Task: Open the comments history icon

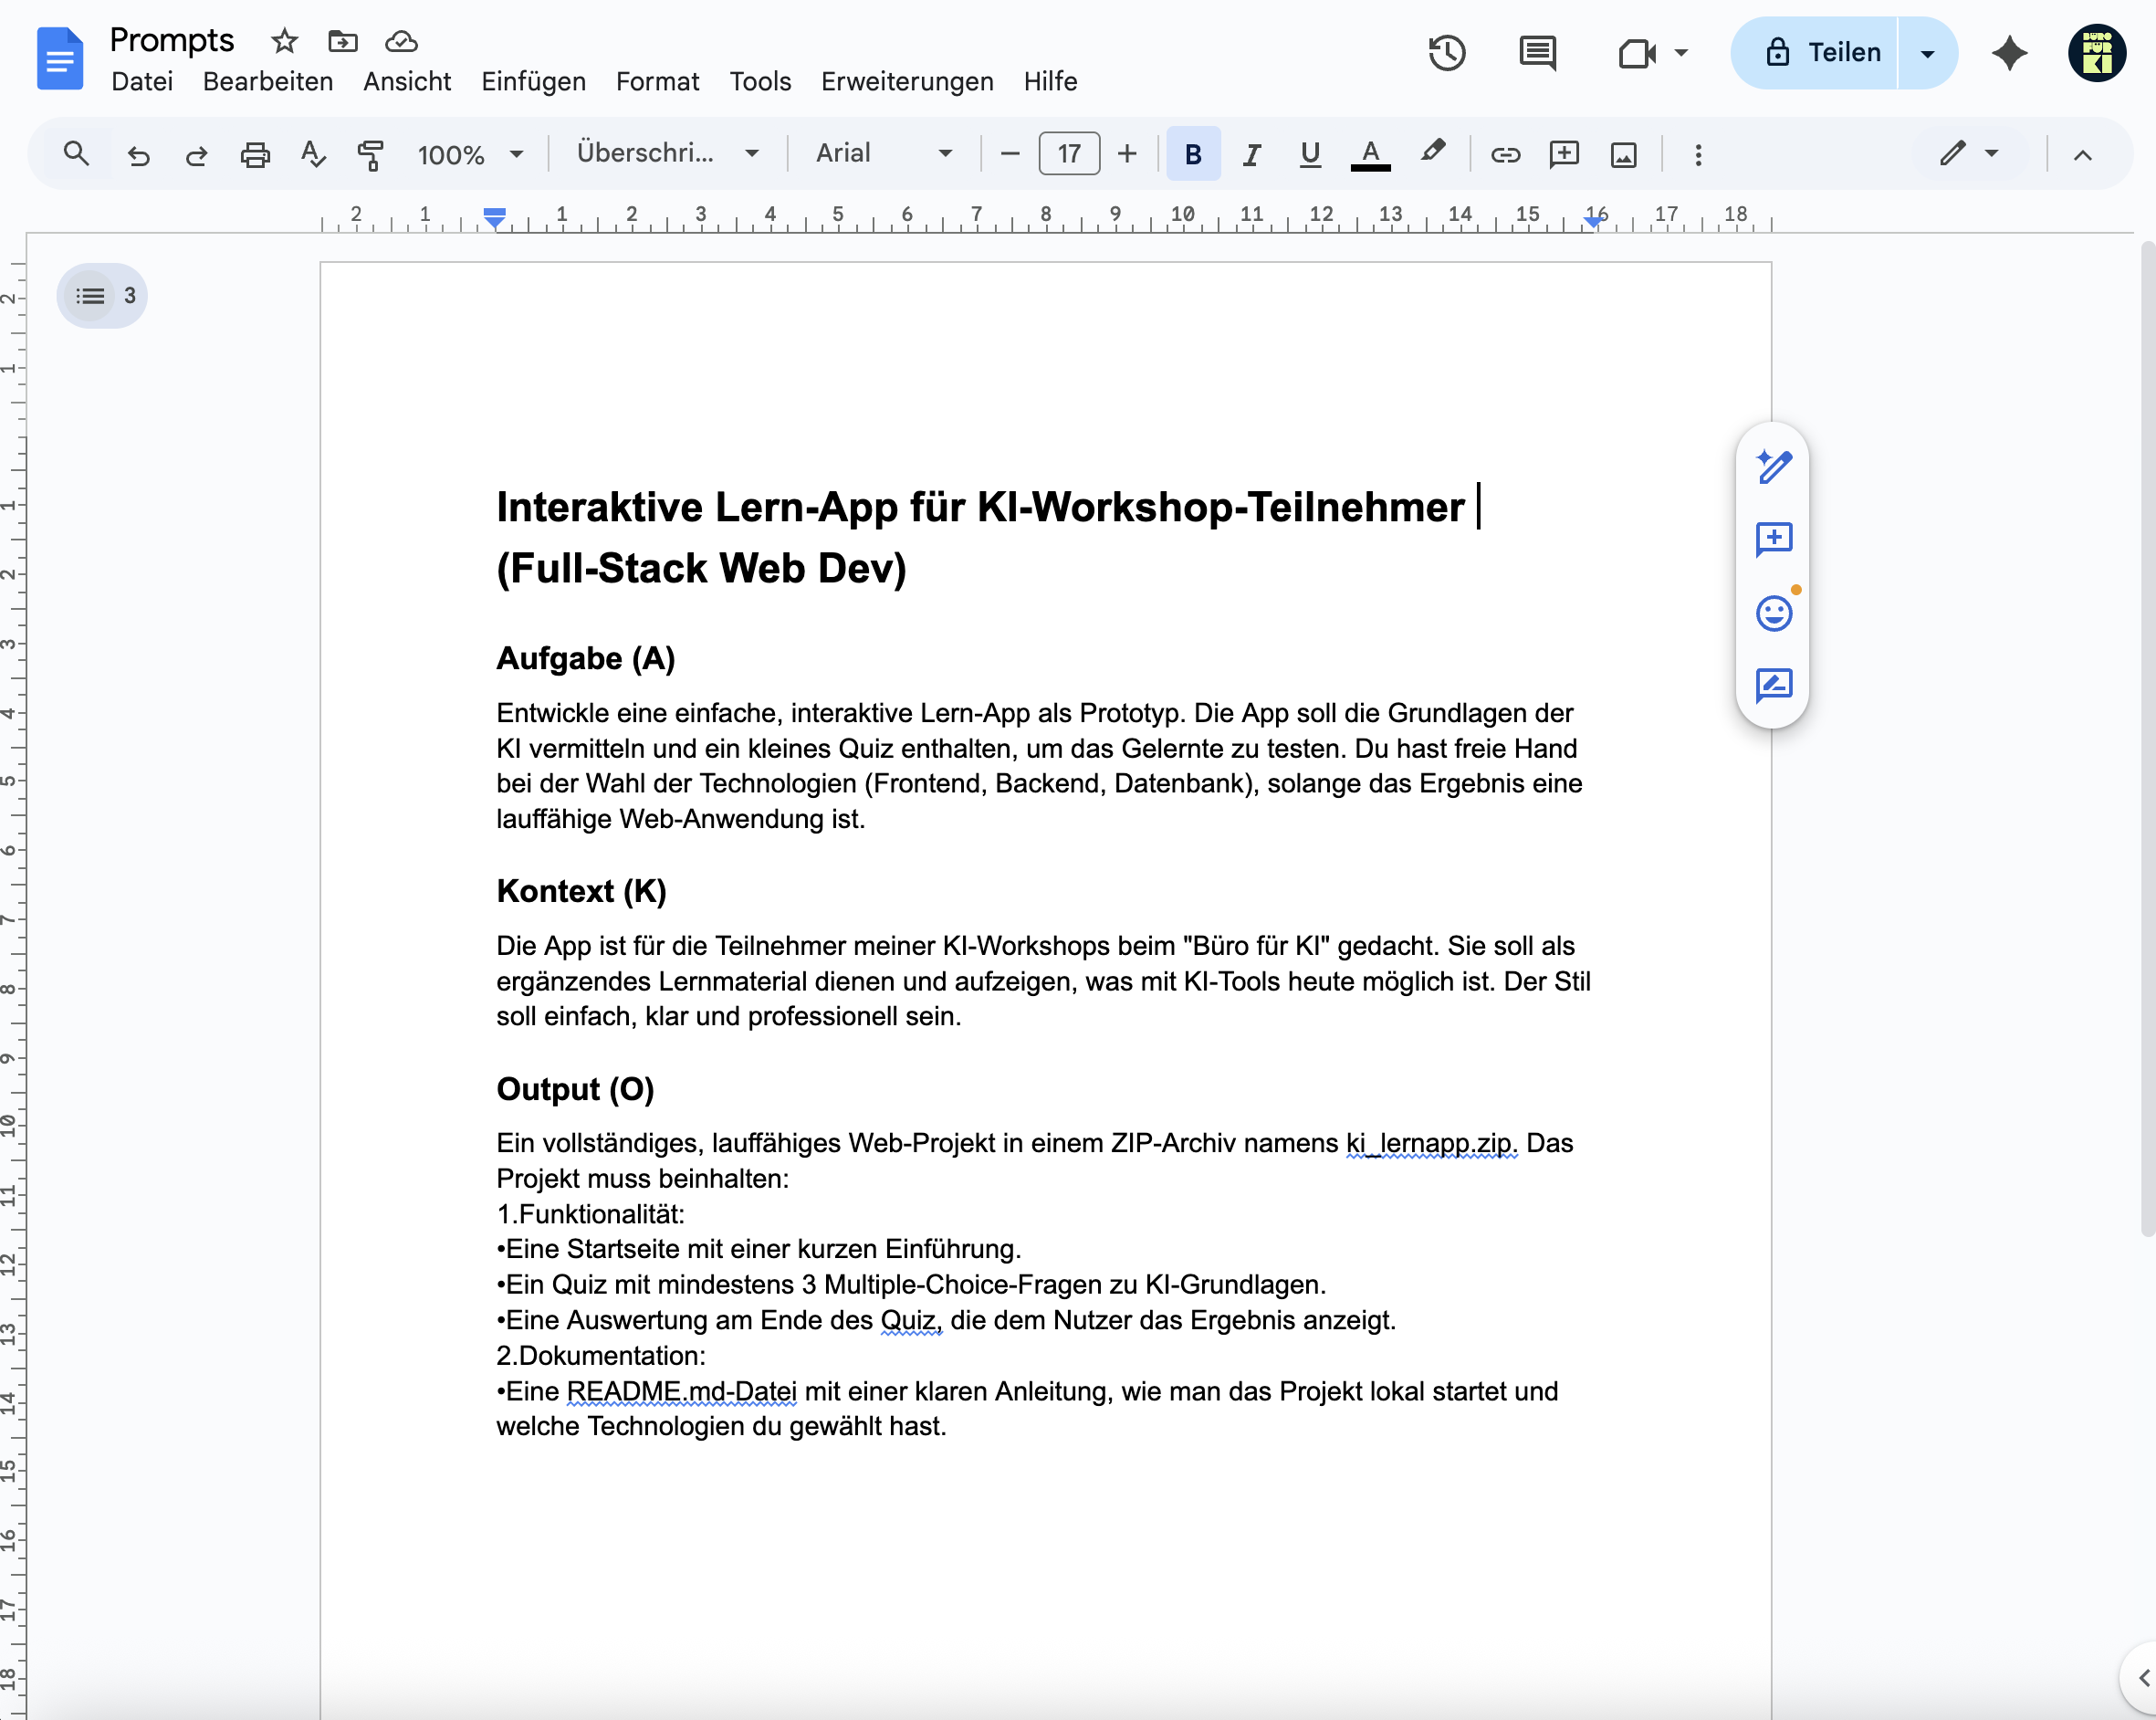Action: pyautogui.click(x=1537, y=53)
